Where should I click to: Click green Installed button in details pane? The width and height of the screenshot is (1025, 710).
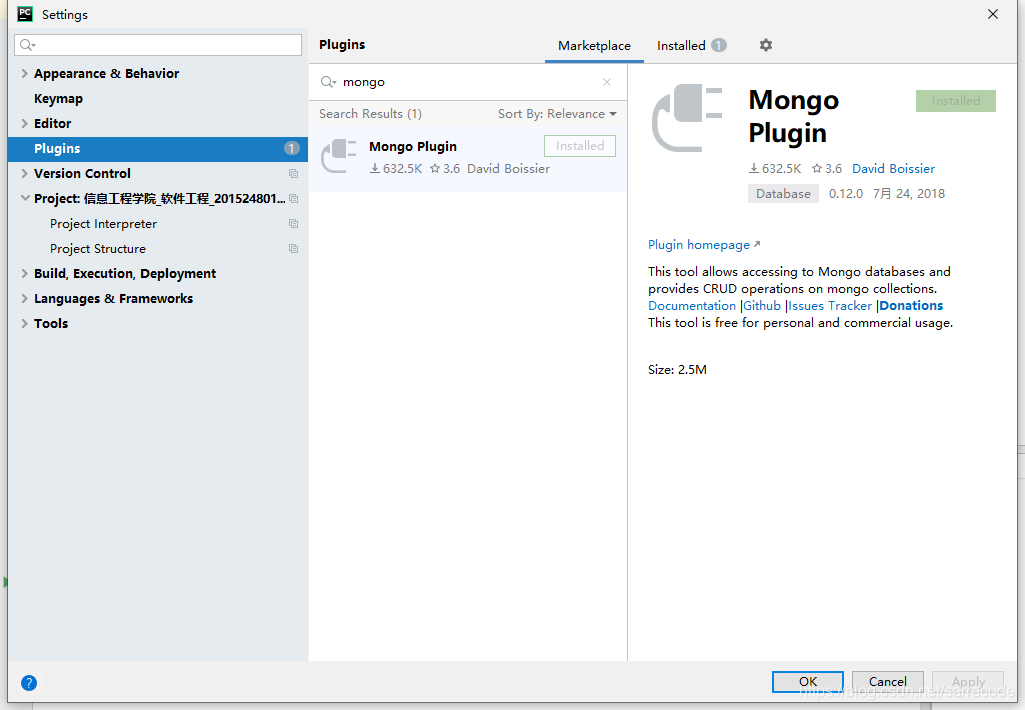coord(956,101)
